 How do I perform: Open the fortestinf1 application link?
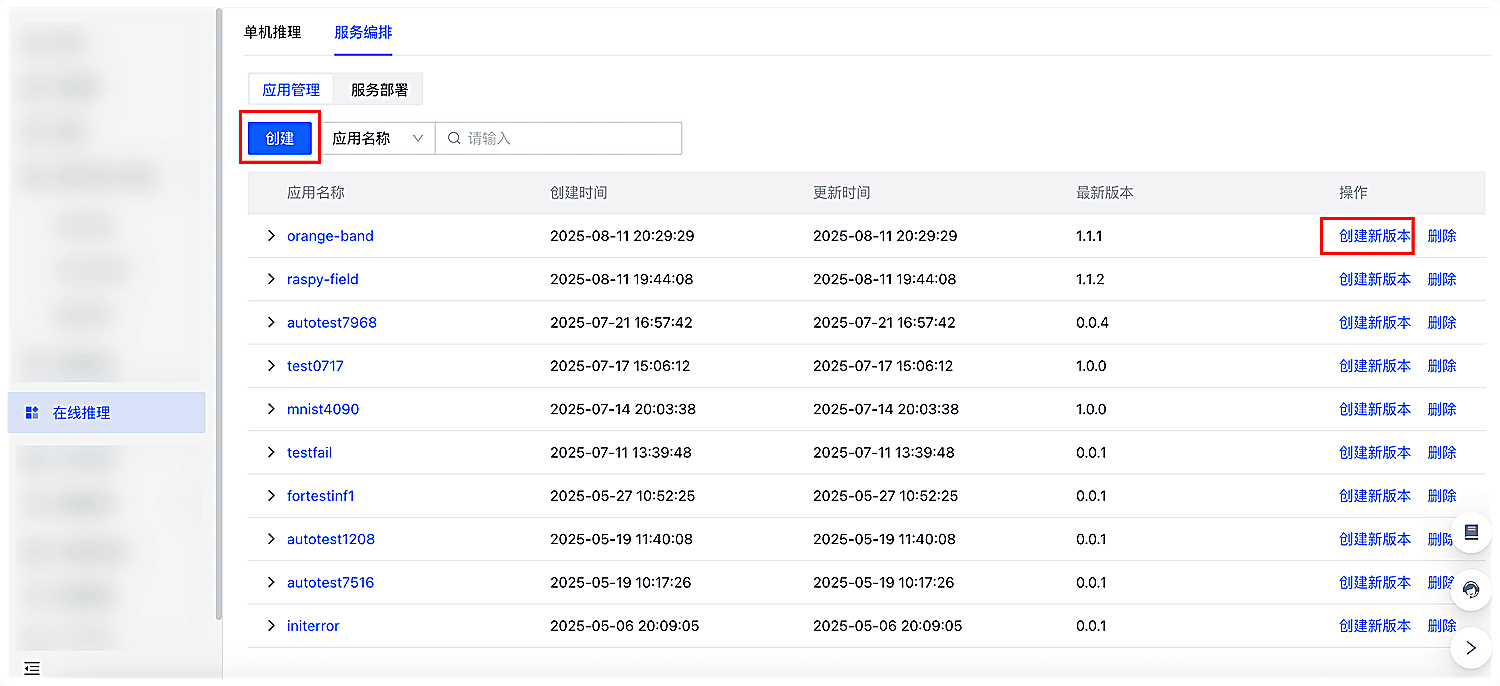321,496
